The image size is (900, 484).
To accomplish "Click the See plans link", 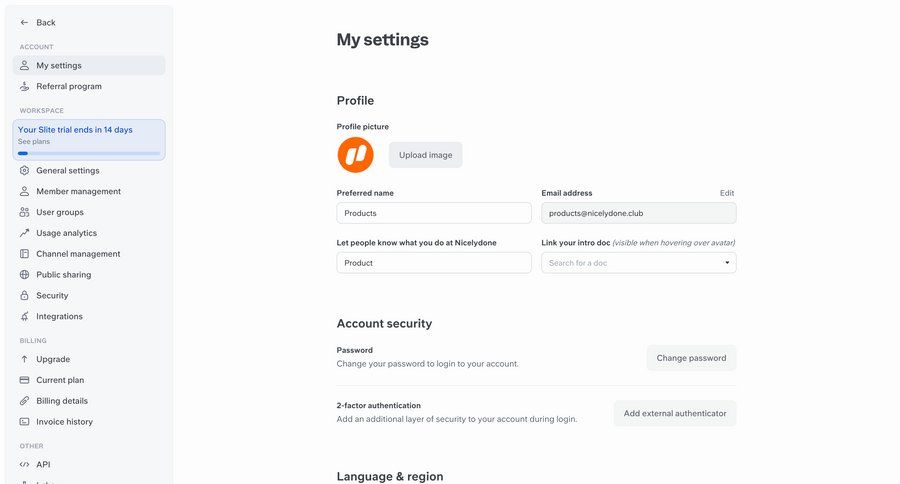I will (x=32, y=142).
